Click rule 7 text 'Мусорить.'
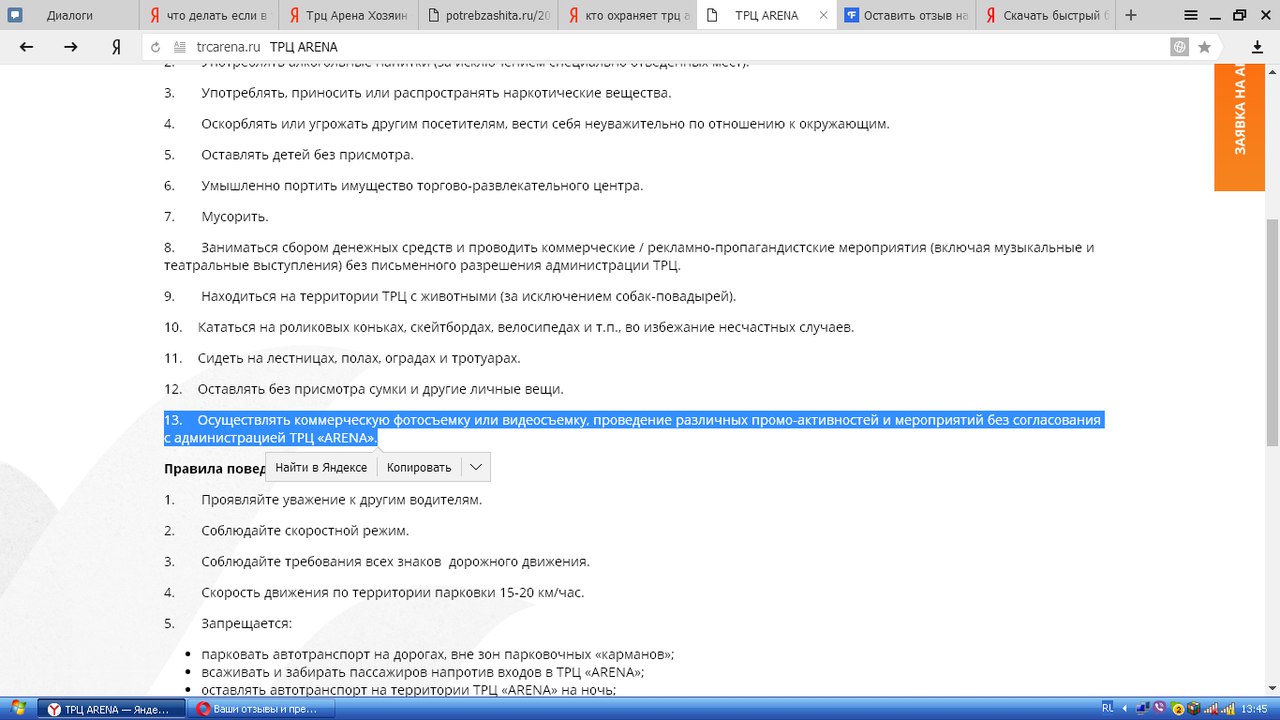The image size is (1280, 720). pos(235,216)
